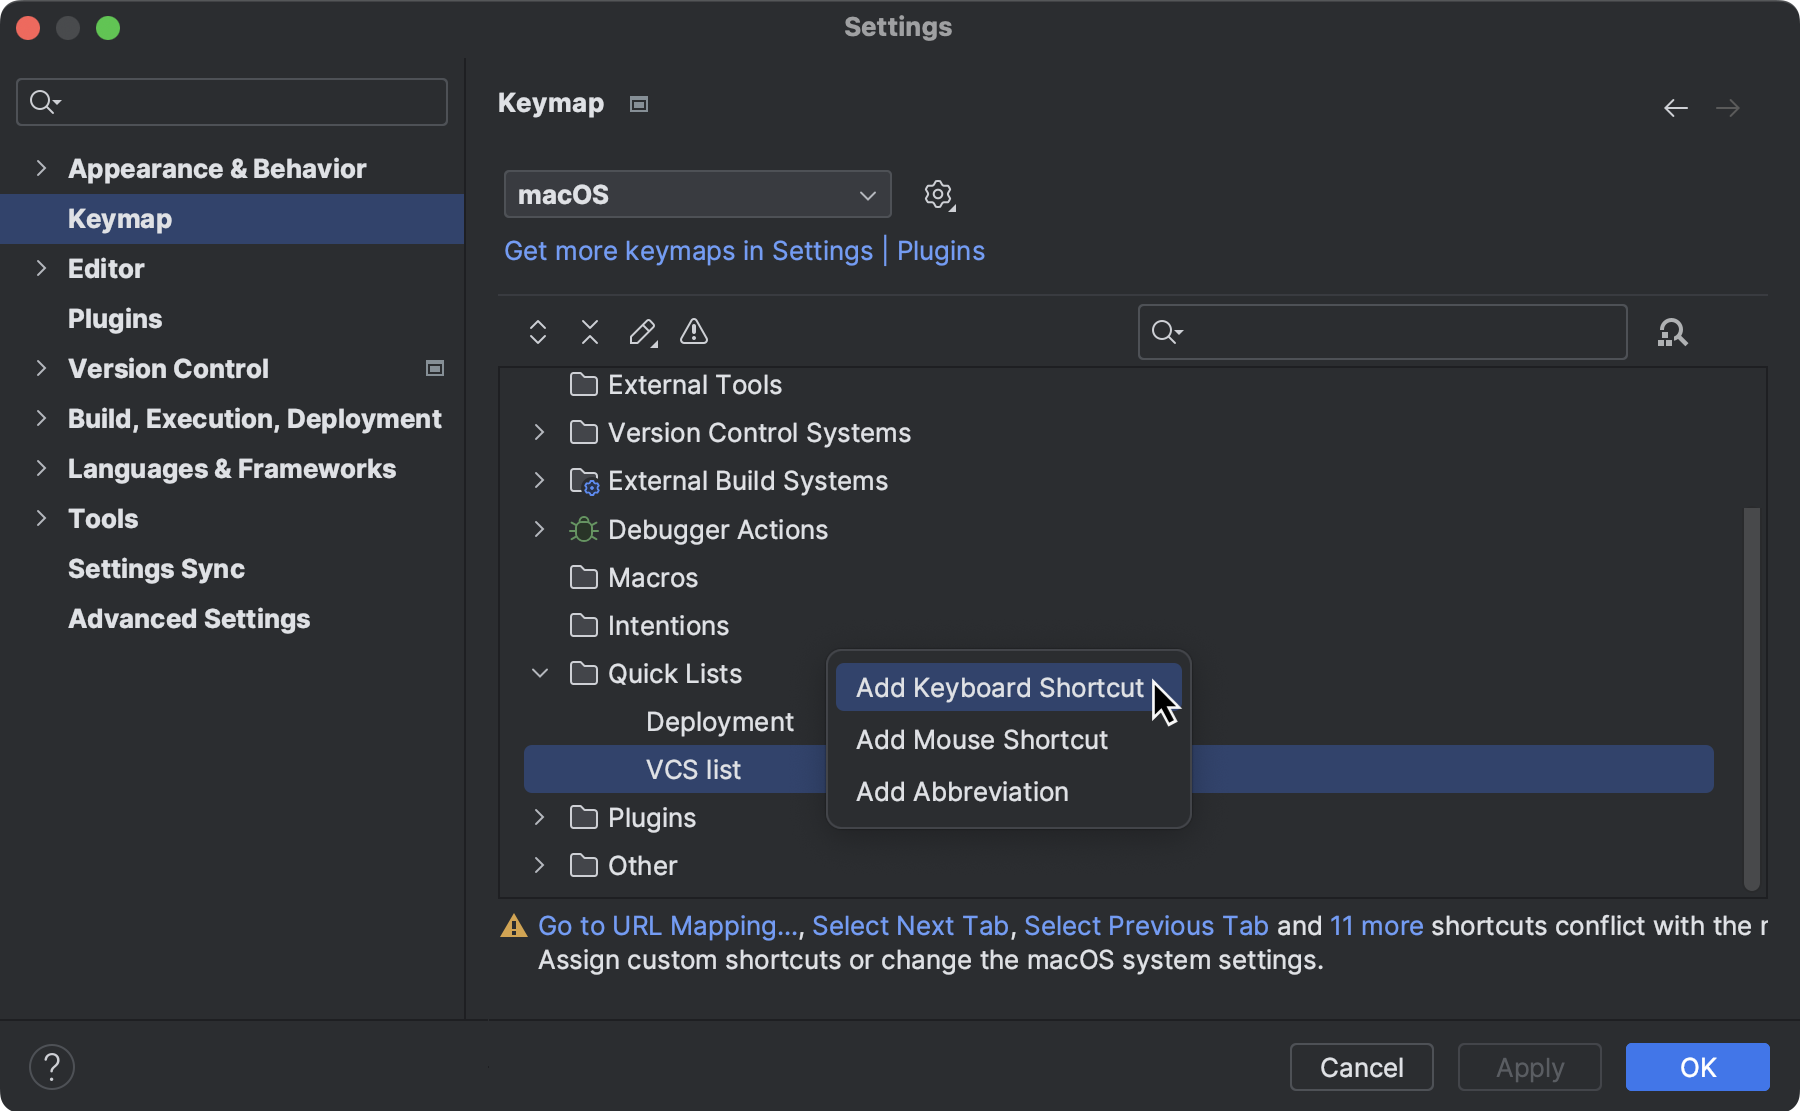The height and width of the screenshot is (1111, 1800).
Task: Open the help question mark icon
Action: (x=52, y=1066)
